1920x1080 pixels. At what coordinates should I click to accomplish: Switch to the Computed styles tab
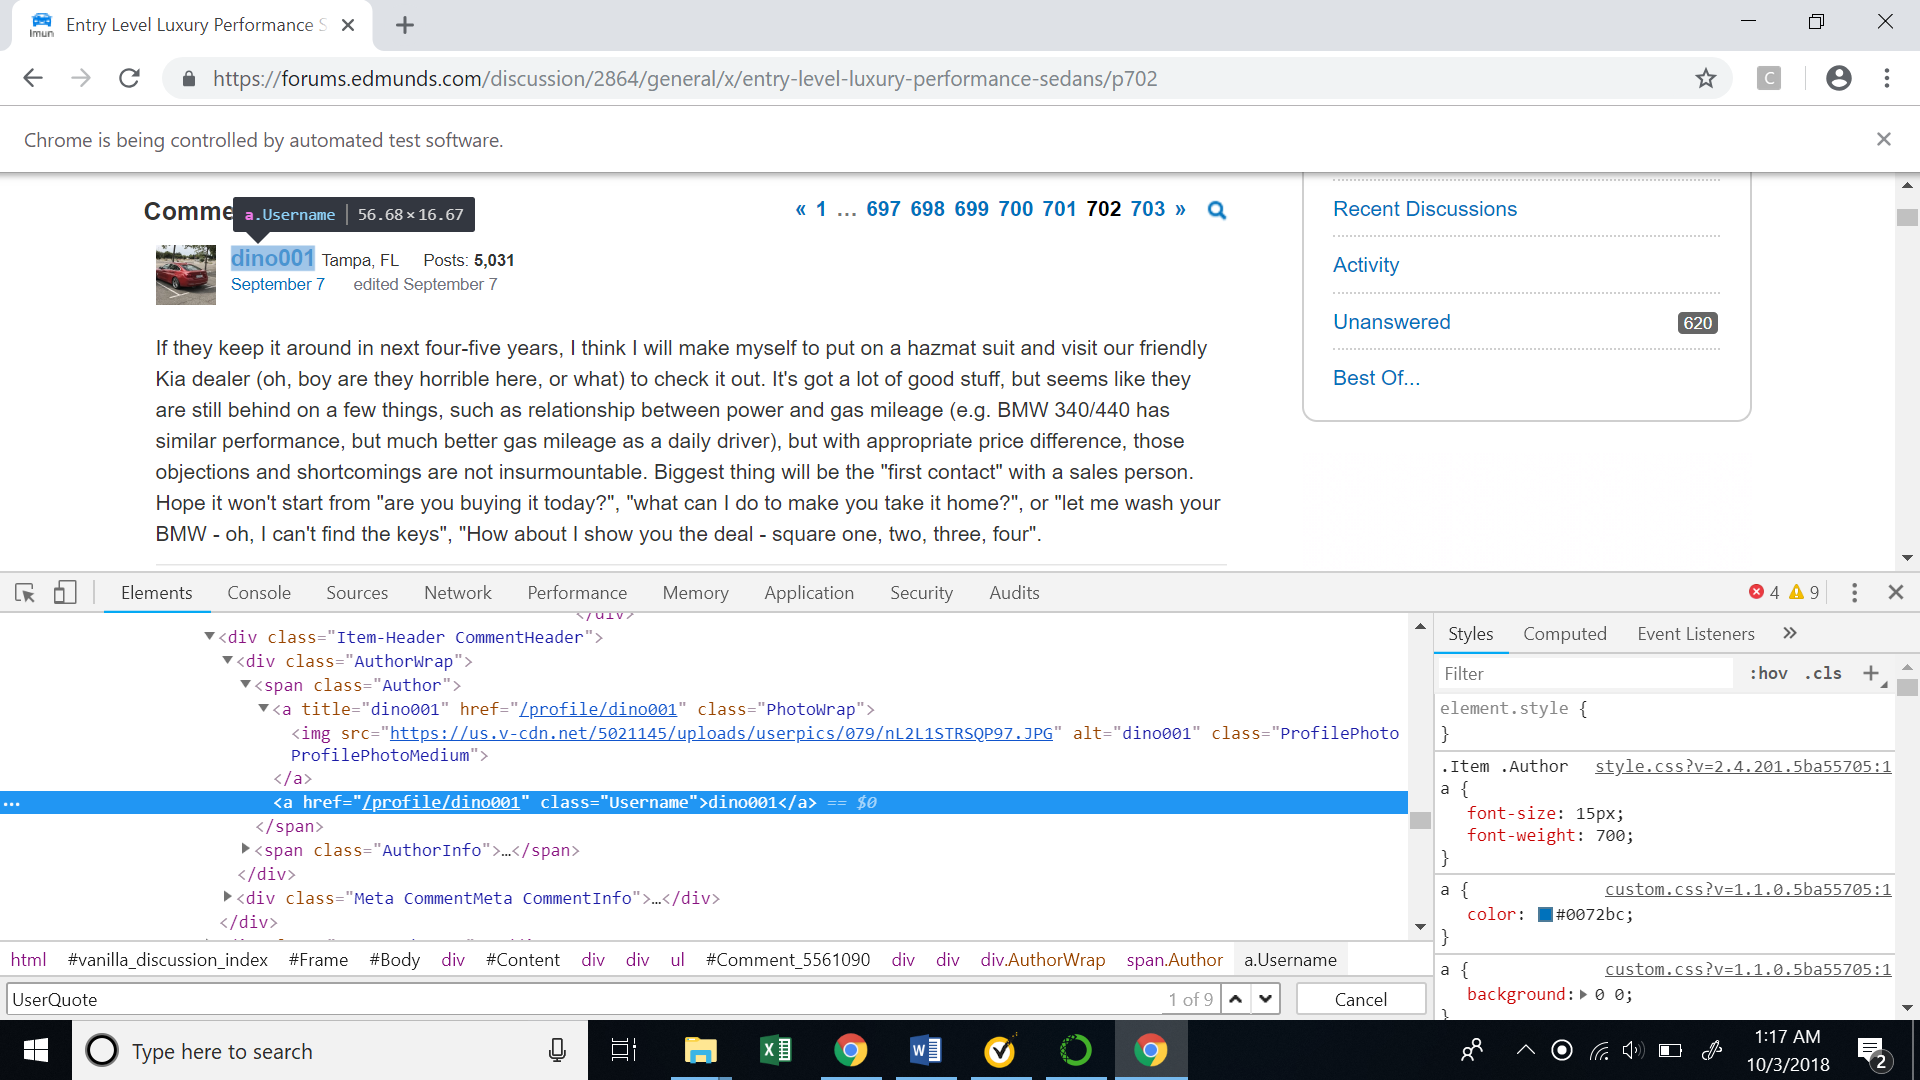(x=1565, y=634)
